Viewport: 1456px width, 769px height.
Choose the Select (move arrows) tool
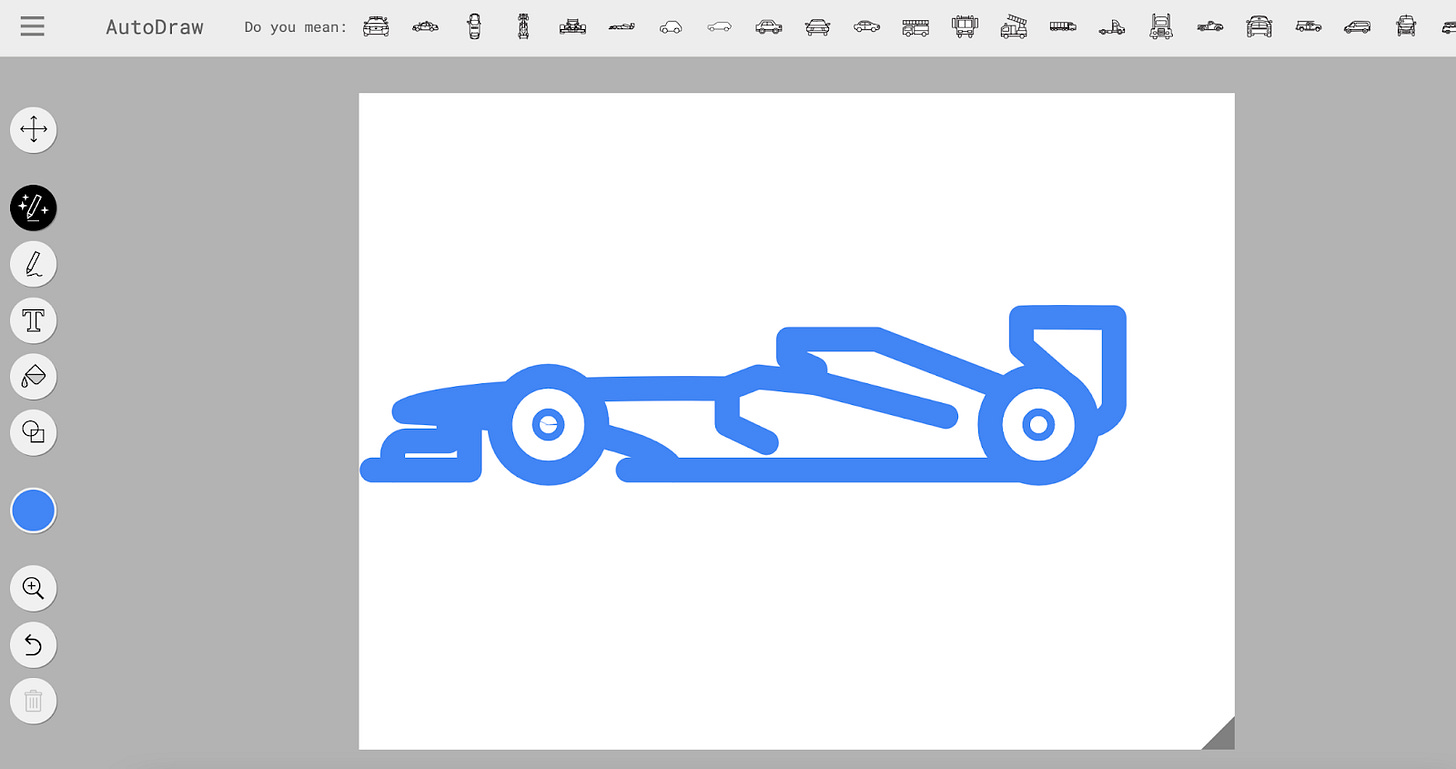tap(34, 130)
